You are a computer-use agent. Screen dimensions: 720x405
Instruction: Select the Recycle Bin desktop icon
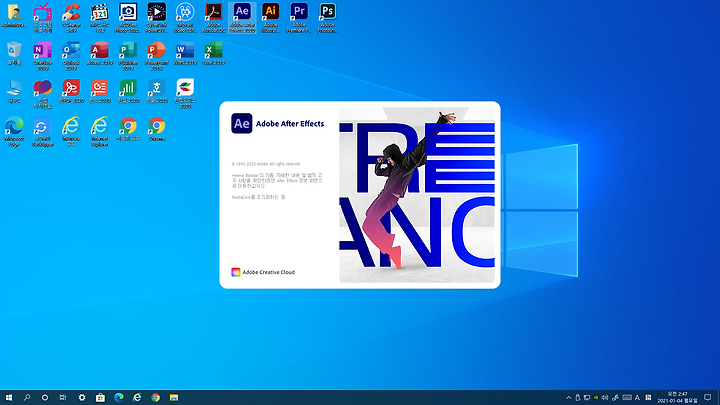tap(14, 53)
